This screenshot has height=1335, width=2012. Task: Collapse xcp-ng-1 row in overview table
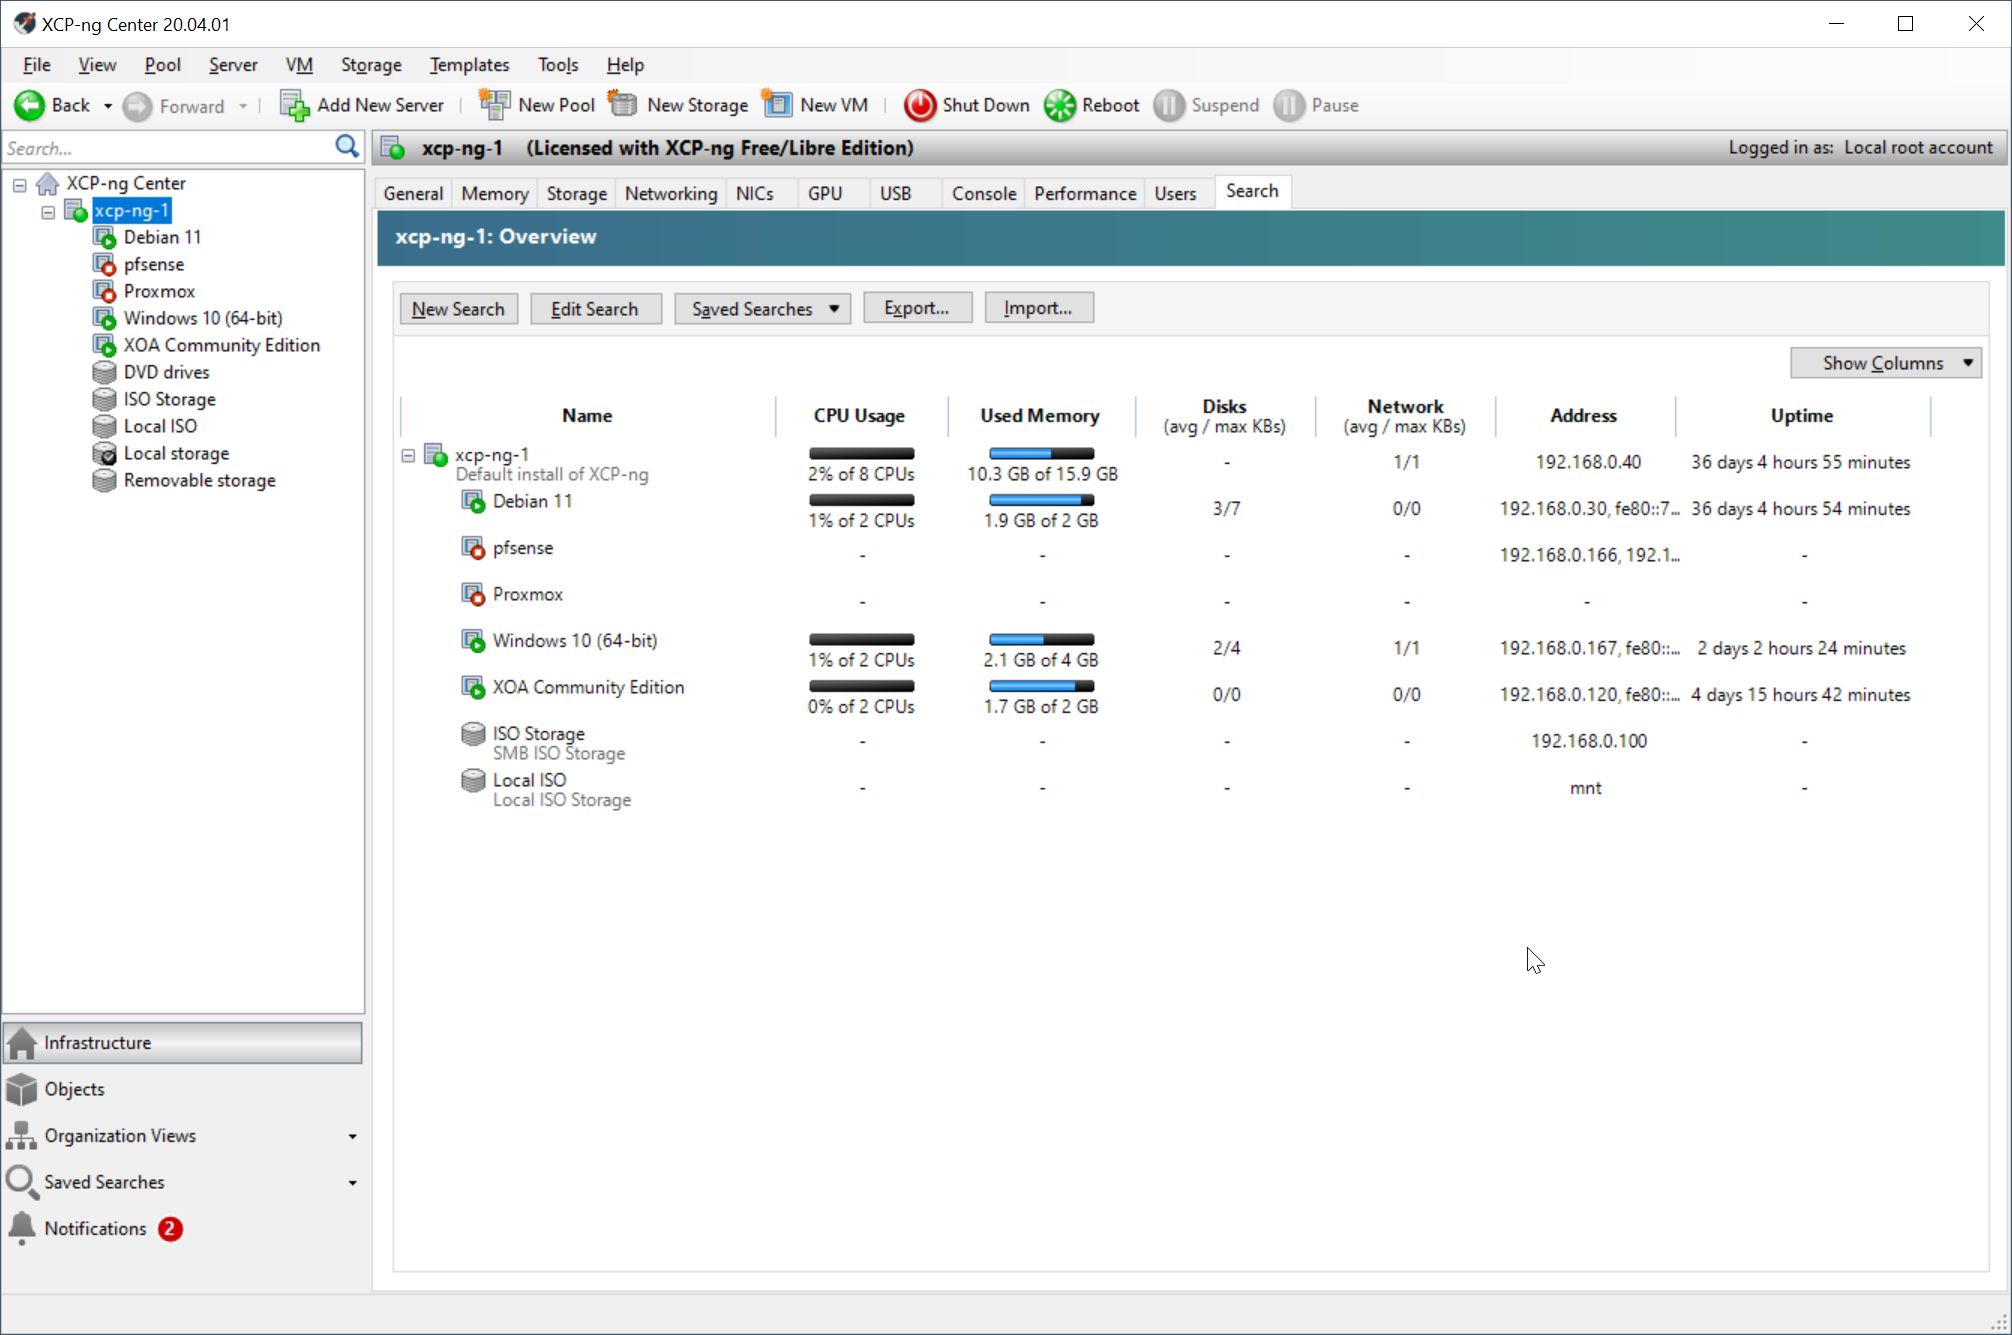point(408,456)
